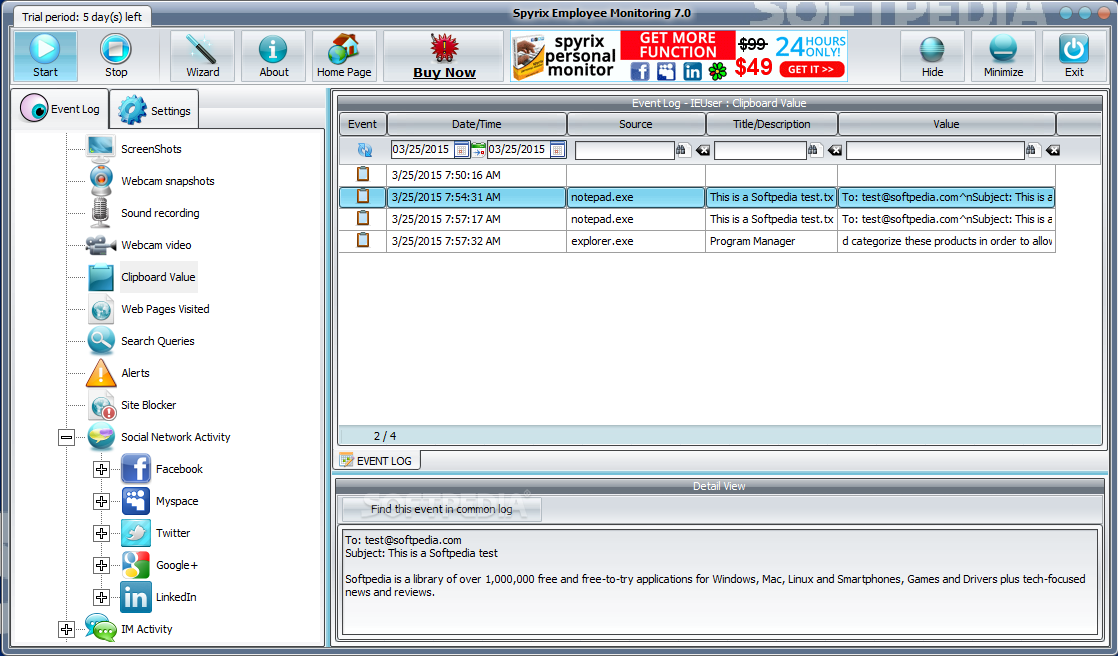
Task: Select Alerts in the tree
Action: click(x=135, y=374)
